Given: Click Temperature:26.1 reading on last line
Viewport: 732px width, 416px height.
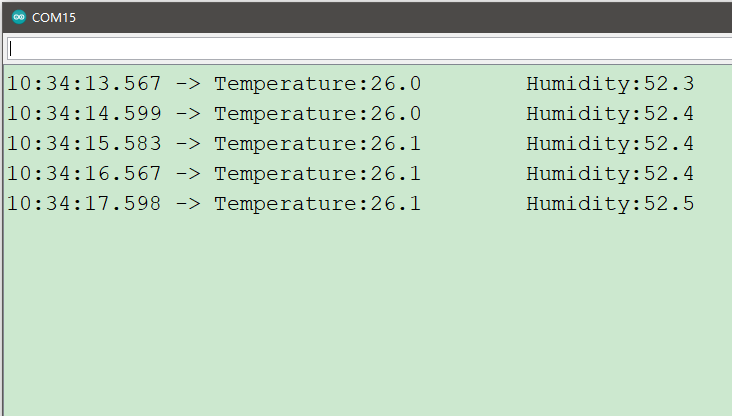Looking at the screenshot, I should (x=317, y=204).
